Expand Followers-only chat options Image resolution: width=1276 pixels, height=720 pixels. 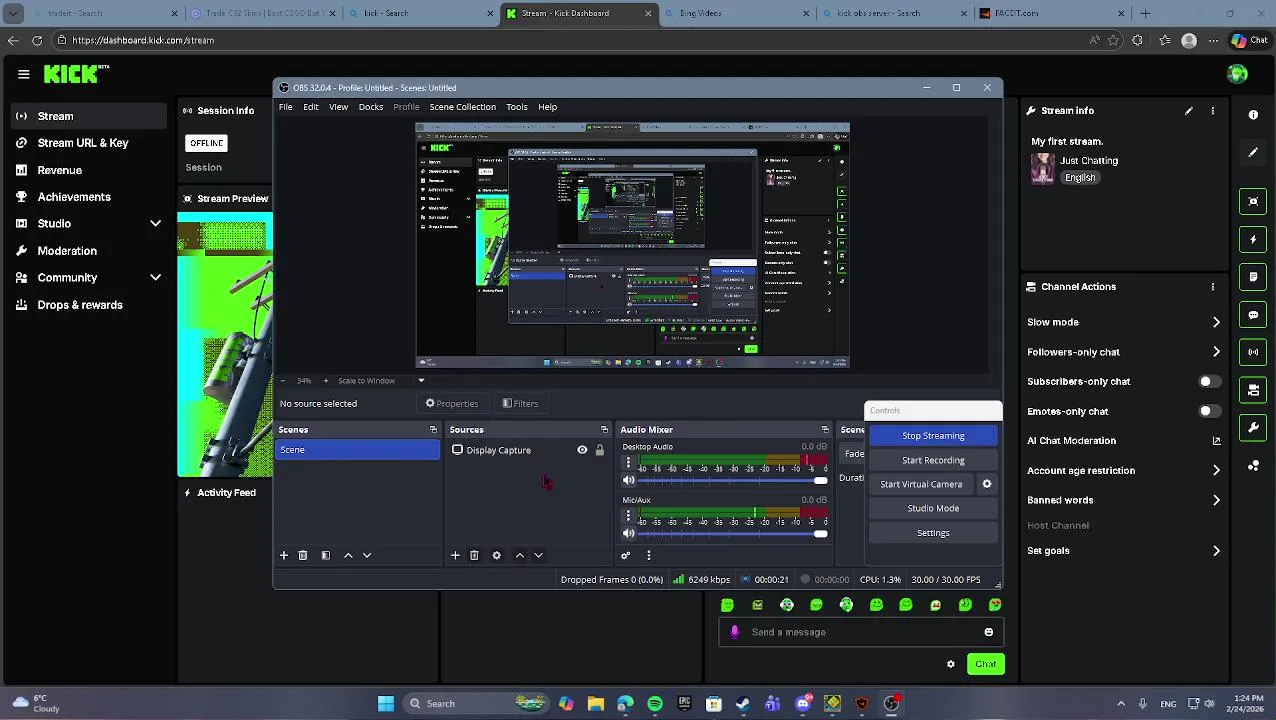pos(1216,352)
